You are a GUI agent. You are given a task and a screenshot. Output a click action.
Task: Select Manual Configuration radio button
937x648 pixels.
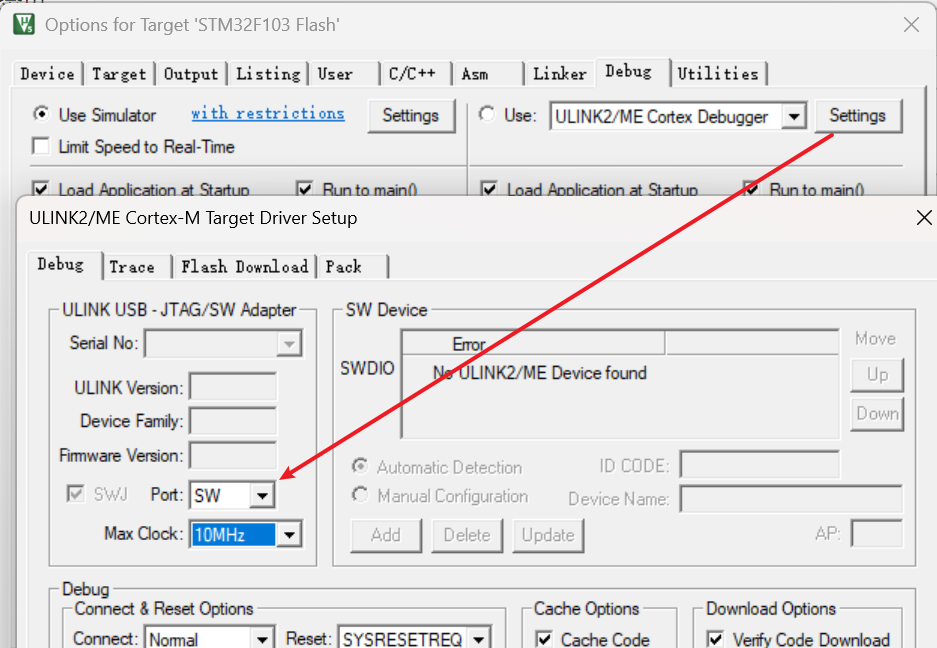(360, 495)
